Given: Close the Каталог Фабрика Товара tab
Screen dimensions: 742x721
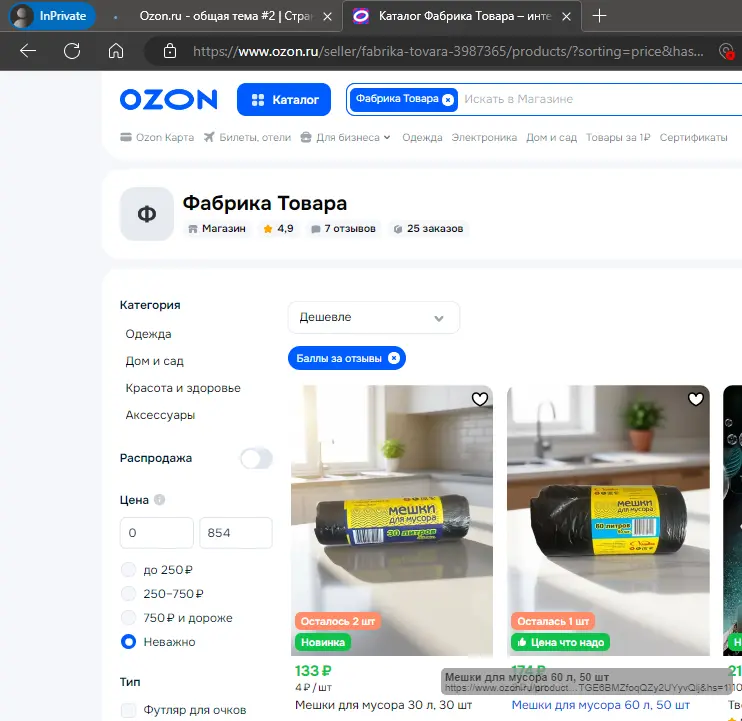Looking at the screenshot, I should (566, 17).
